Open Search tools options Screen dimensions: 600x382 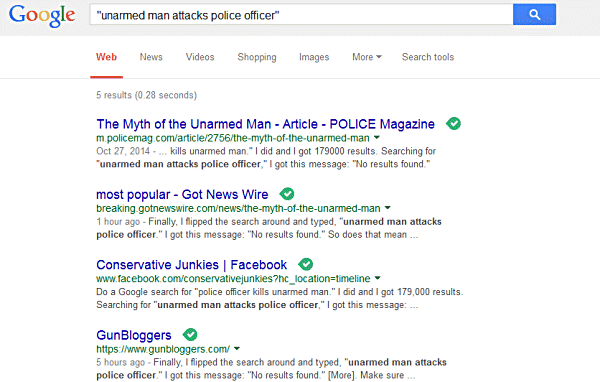[x=428, y=57]
